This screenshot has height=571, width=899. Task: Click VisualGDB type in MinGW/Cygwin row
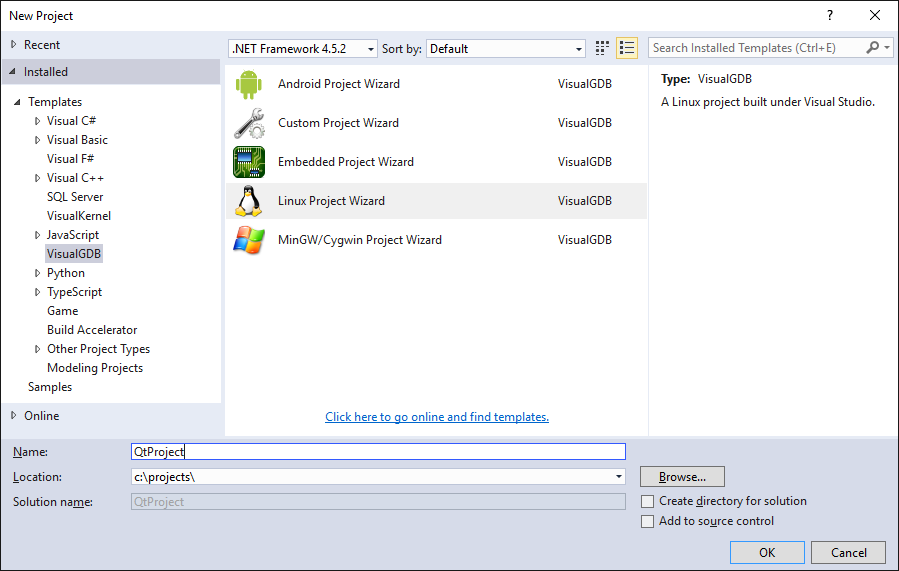[x=585, y=240]
